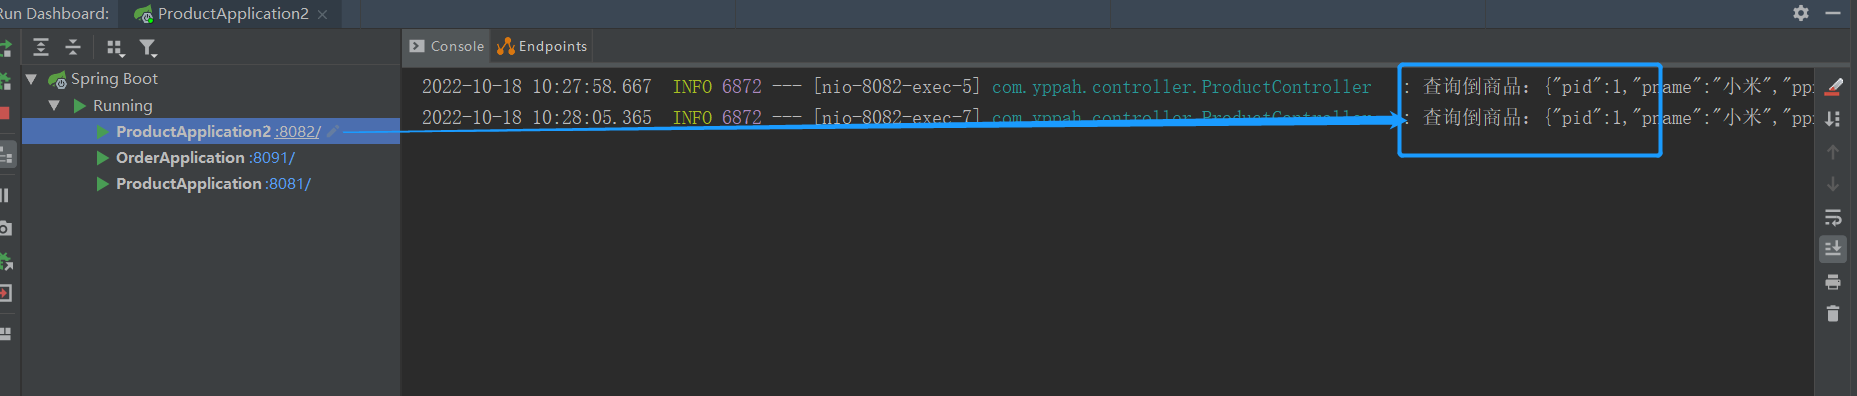Click the trash Clear All console icon
The height and width of the screenshot is (396, 1857).
(1833, 314)
